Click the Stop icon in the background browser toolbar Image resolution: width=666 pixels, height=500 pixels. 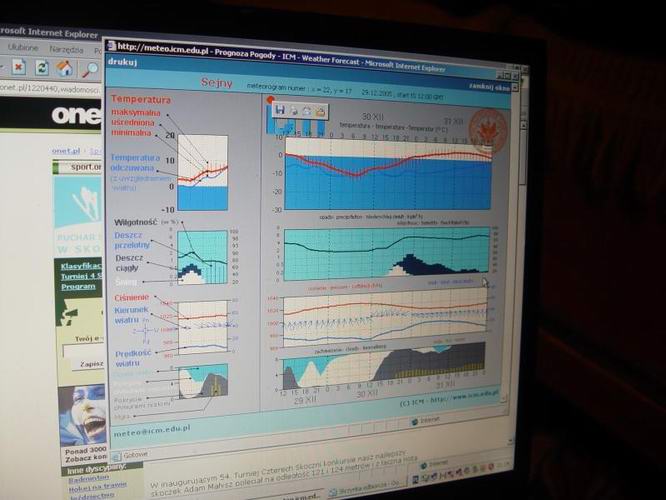[x=18, y=68]
